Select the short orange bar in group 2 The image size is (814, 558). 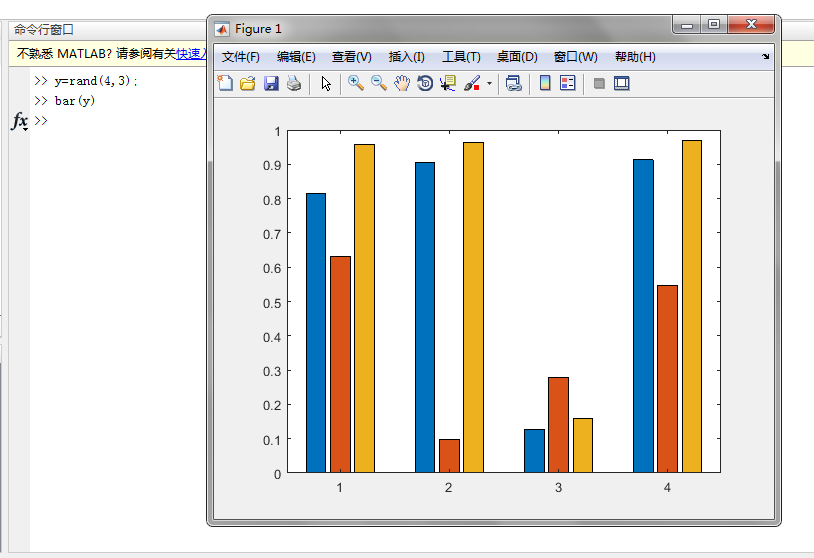pos(449,456)
